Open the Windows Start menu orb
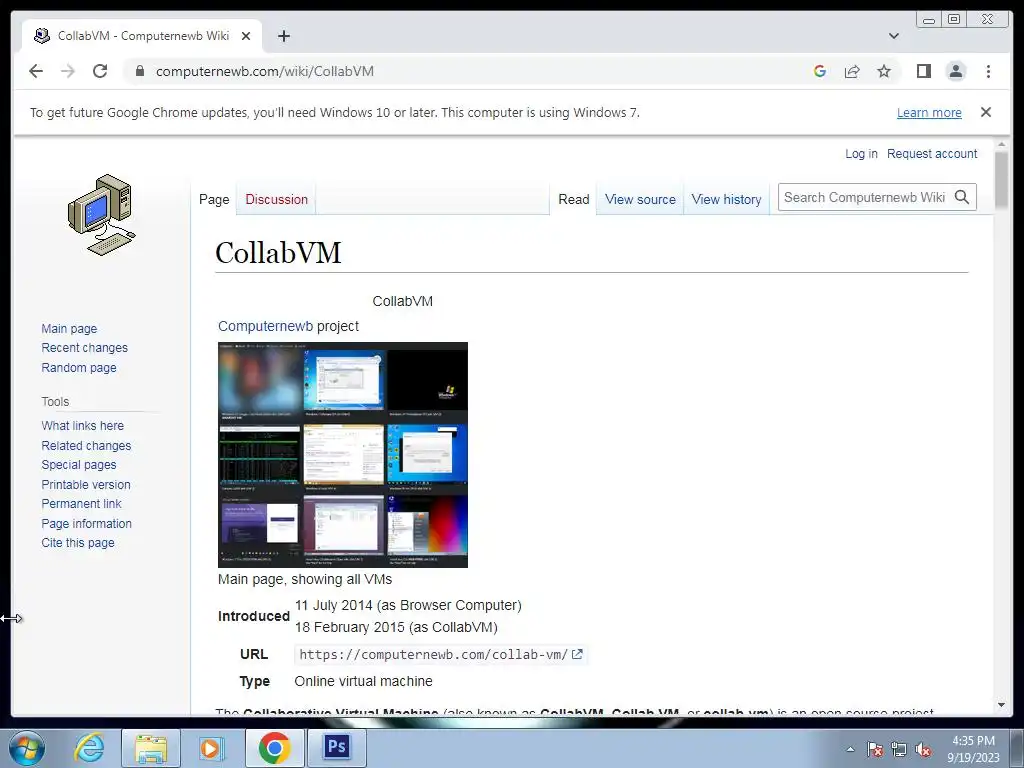 [x=27, y=748]
